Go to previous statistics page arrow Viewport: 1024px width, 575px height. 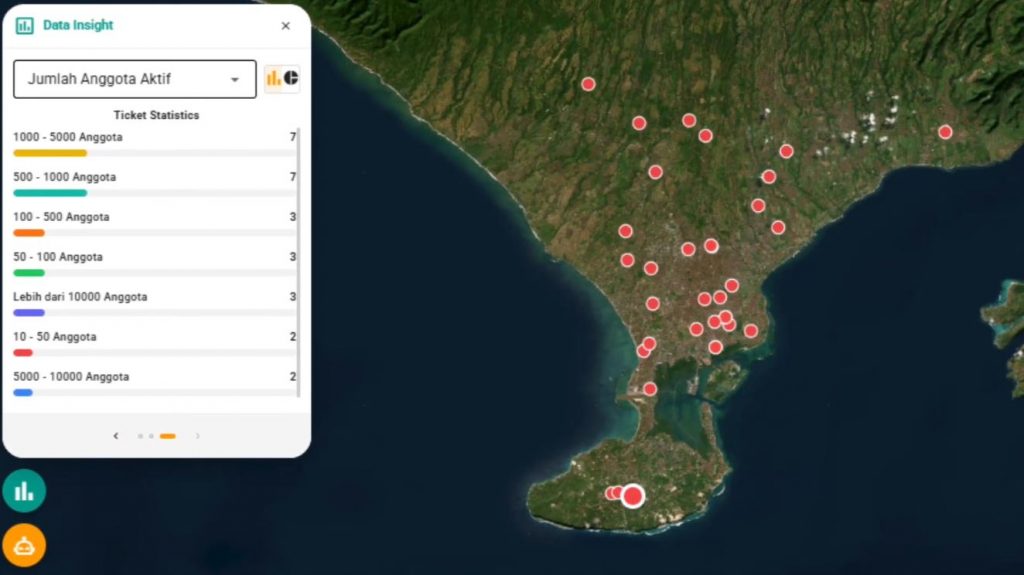pos(116,436)
